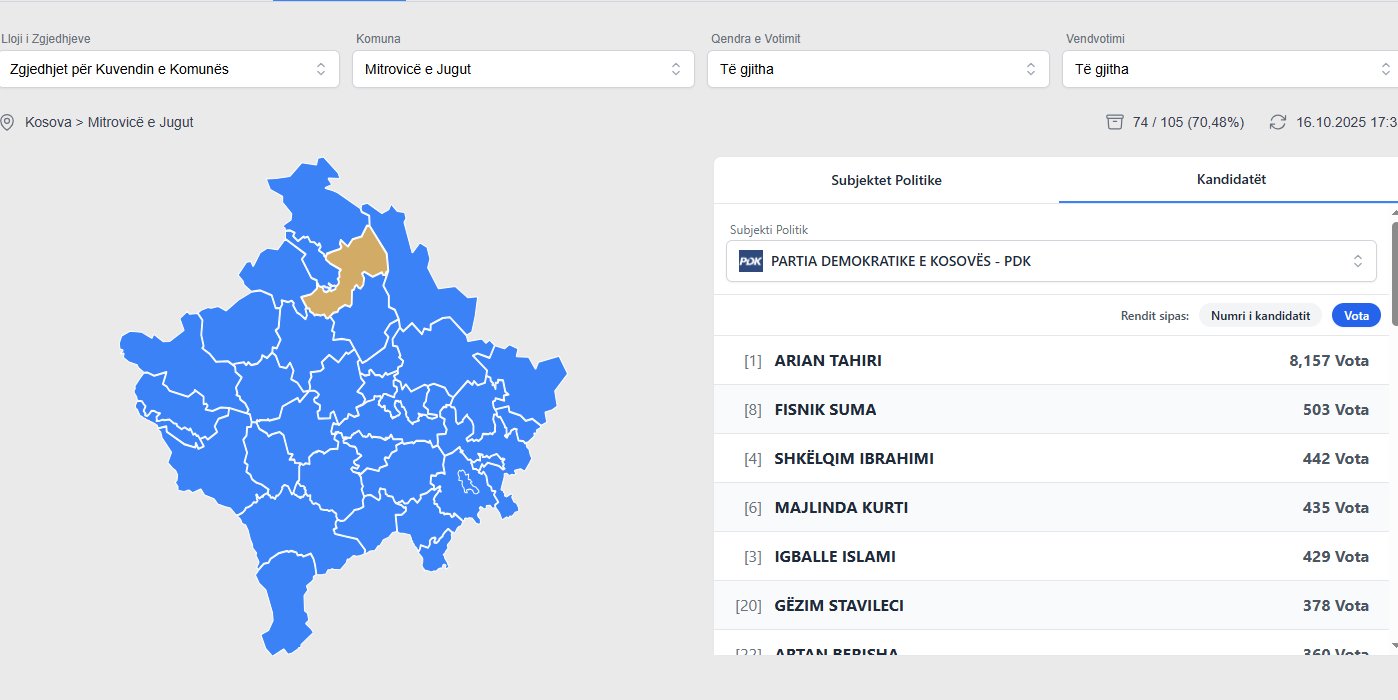Select candidate ARIAN TAHIRI row
The height and width of the screenshot is (700, 1398).
tap(1050, 360)
